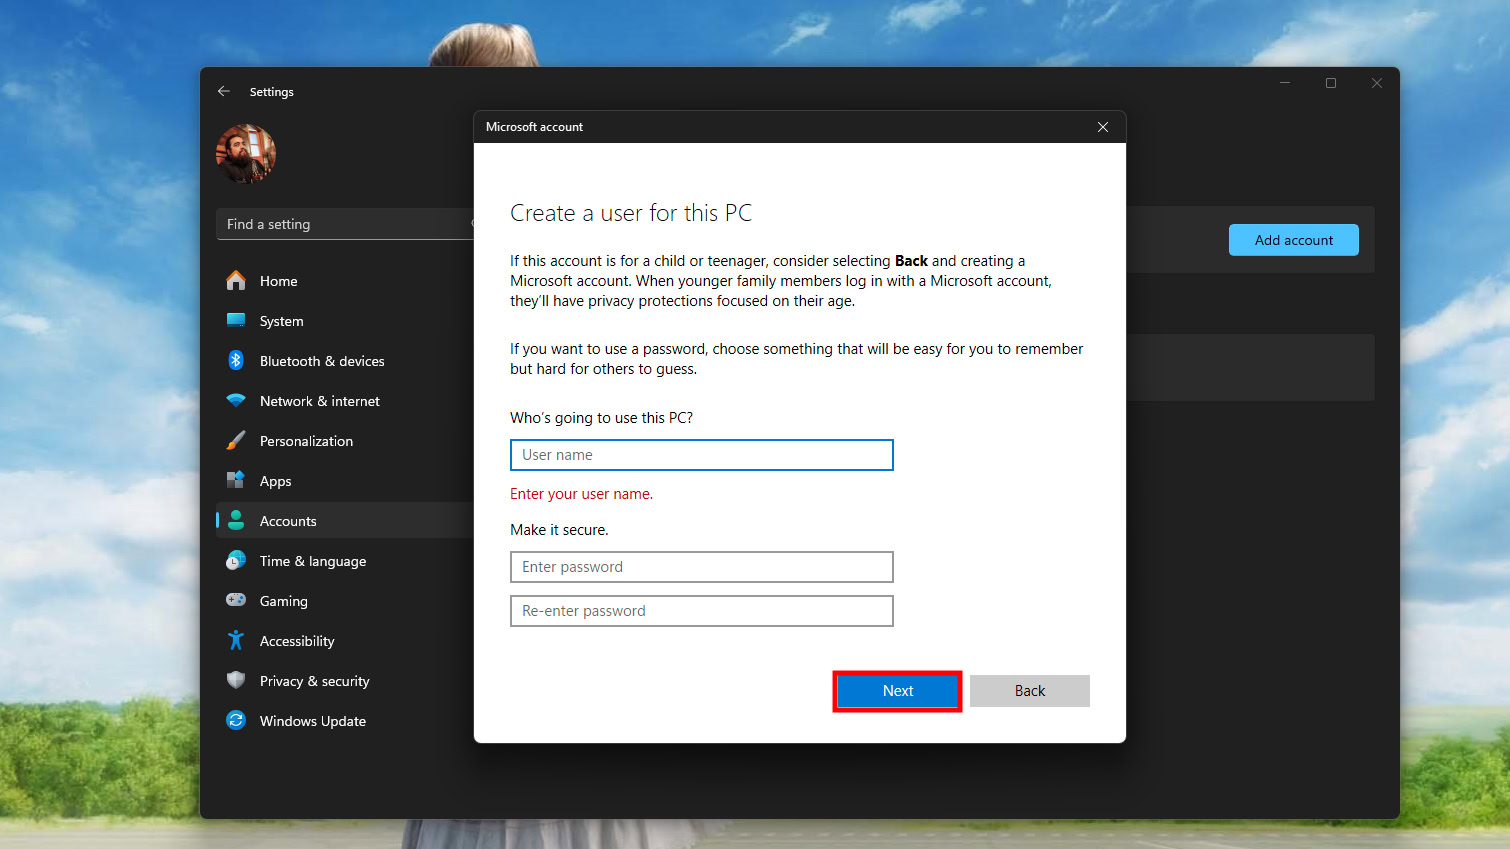Screen dimensions: 1510x849
Task: Select the Network & internet wifi icon
Action: [x=236, y=401]
